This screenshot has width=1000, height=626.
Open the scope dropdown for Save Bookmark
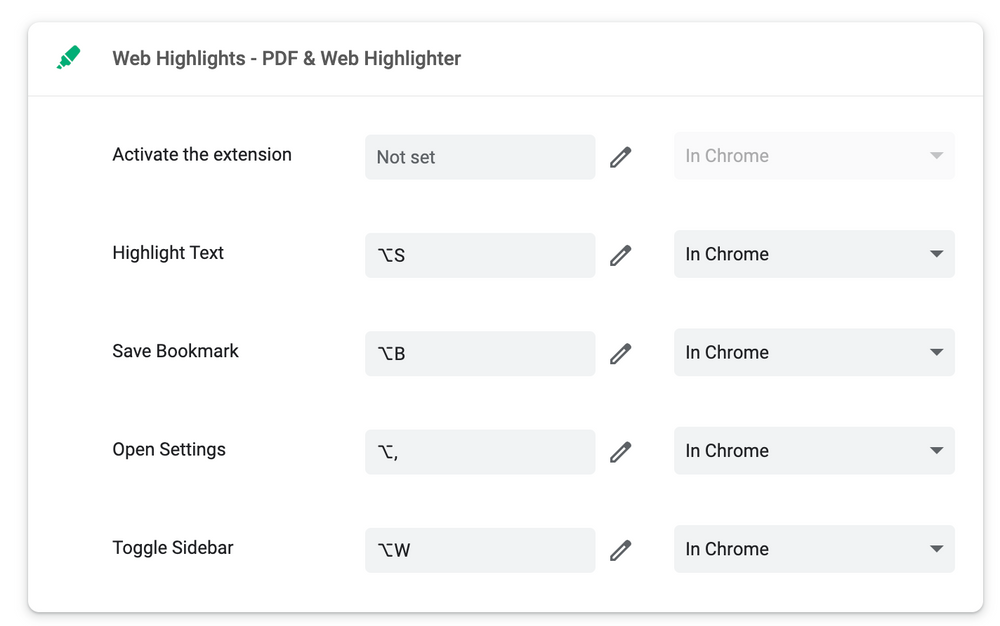coord(814,352)
